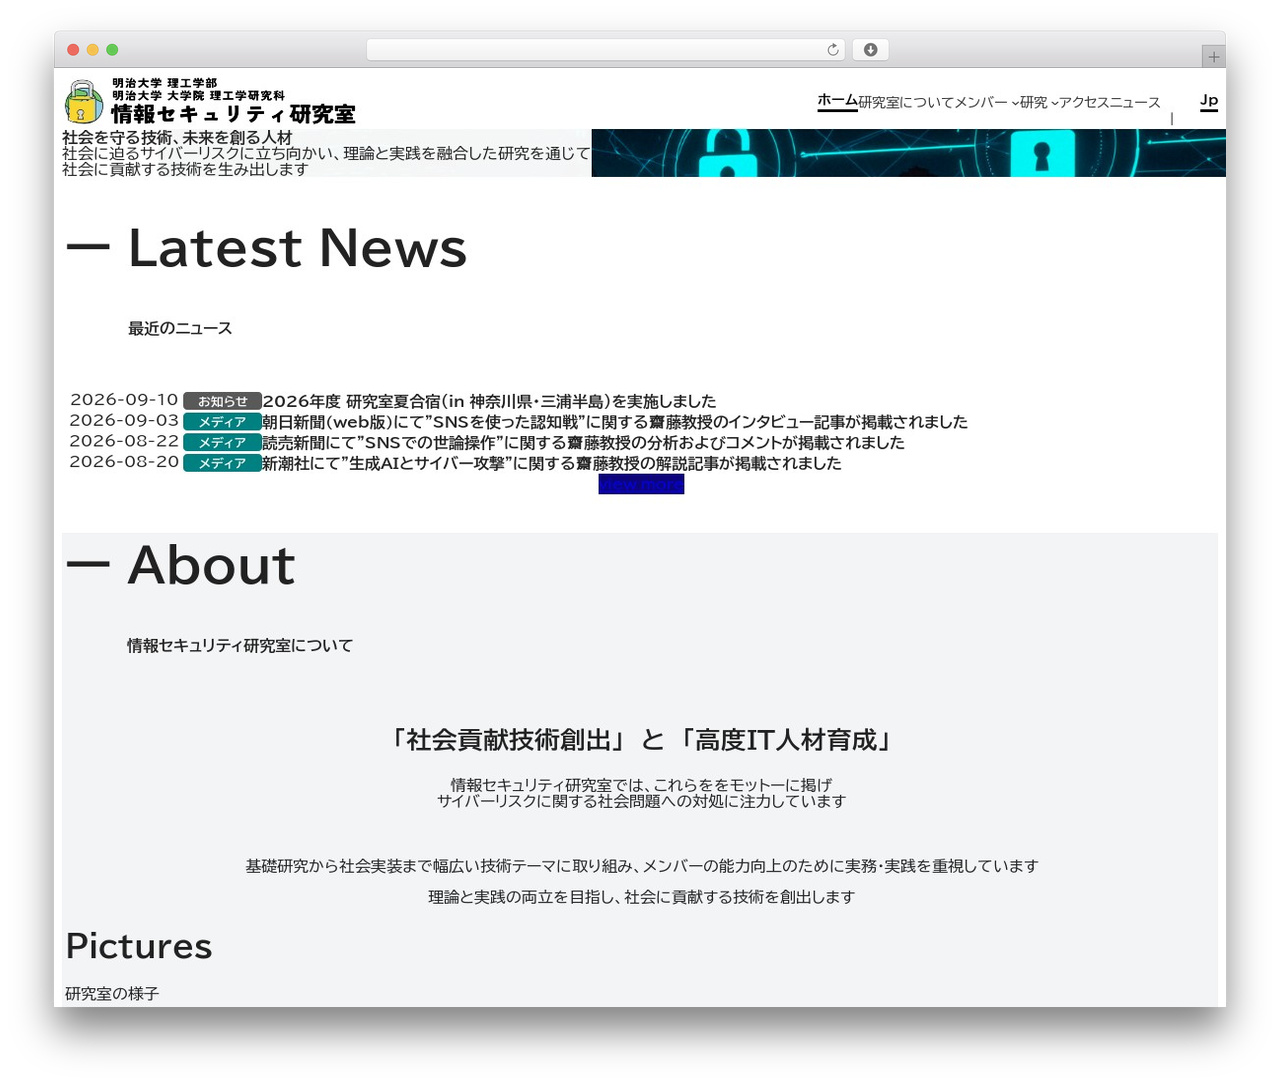
Task: Click the 情報セキュリティ研究室 site title
Action: (x=233, y=114)
